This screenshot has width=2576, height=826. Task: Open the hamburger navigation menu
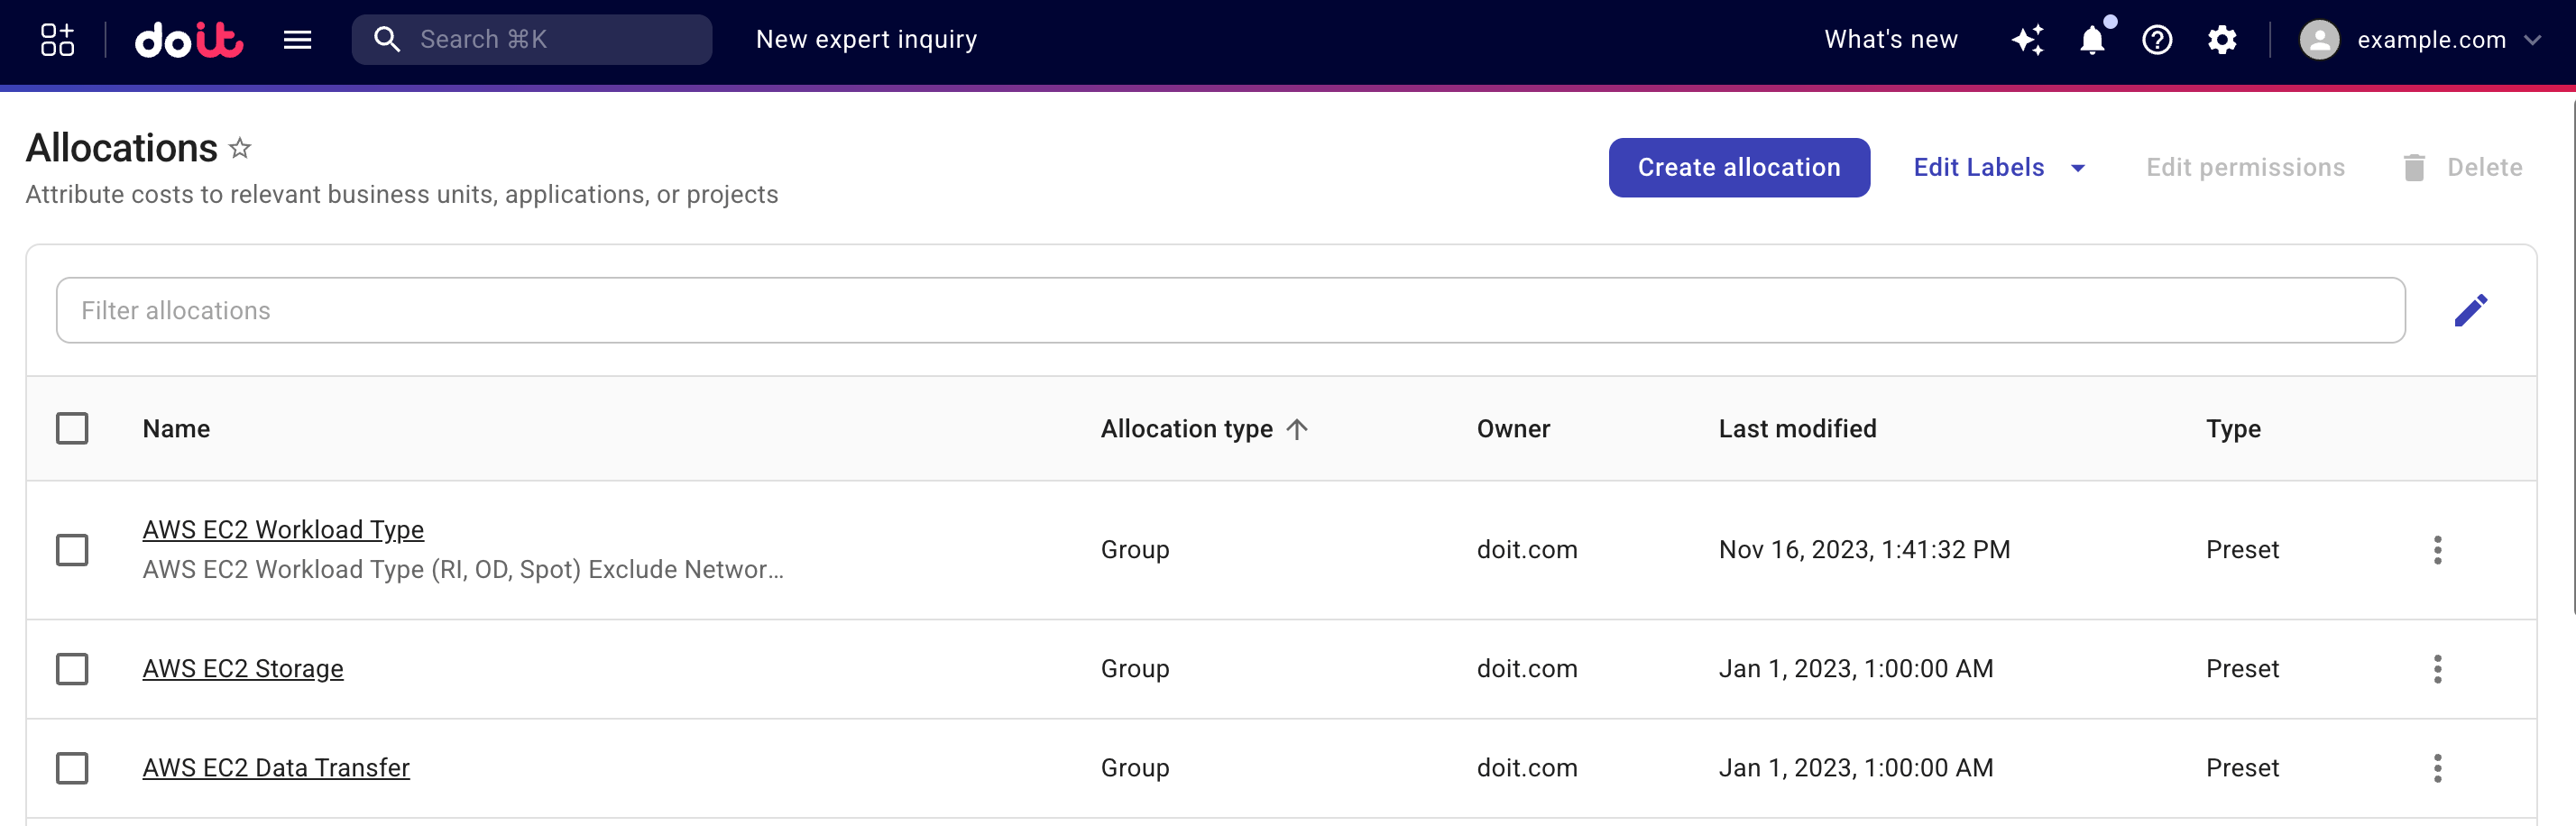pos(298,40)
